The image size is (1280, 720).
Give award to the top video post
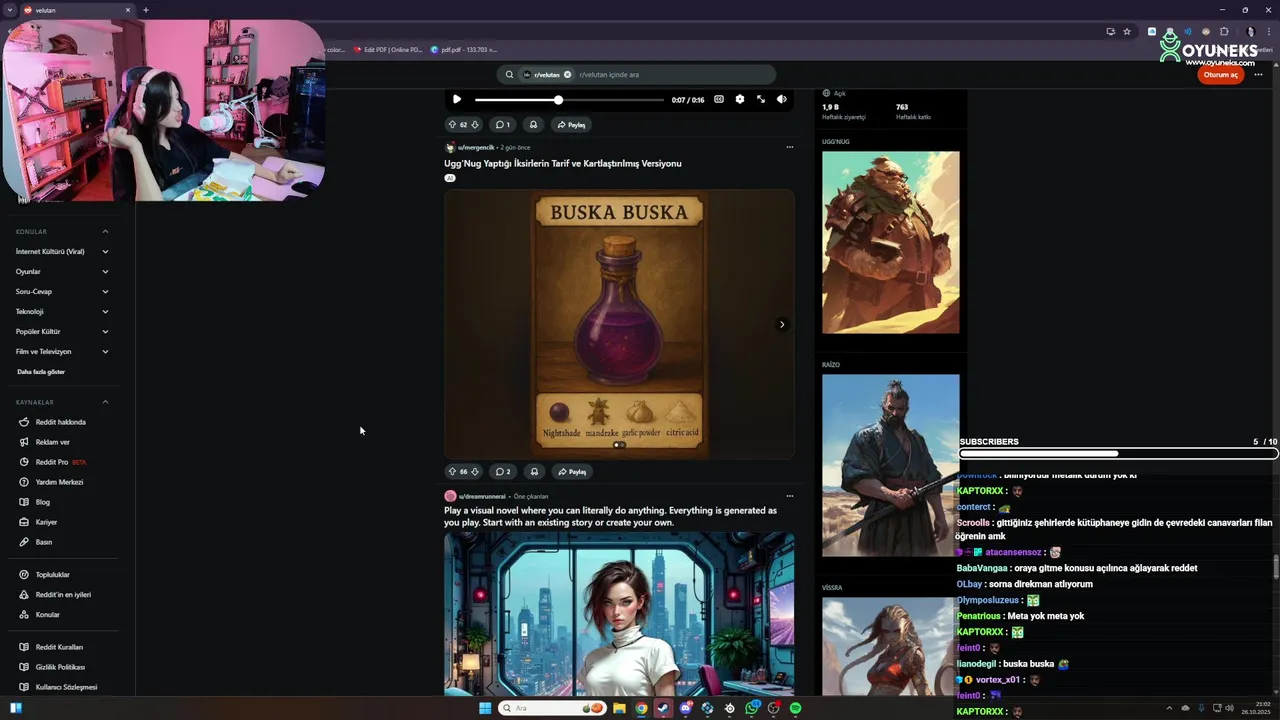point(533,125)
